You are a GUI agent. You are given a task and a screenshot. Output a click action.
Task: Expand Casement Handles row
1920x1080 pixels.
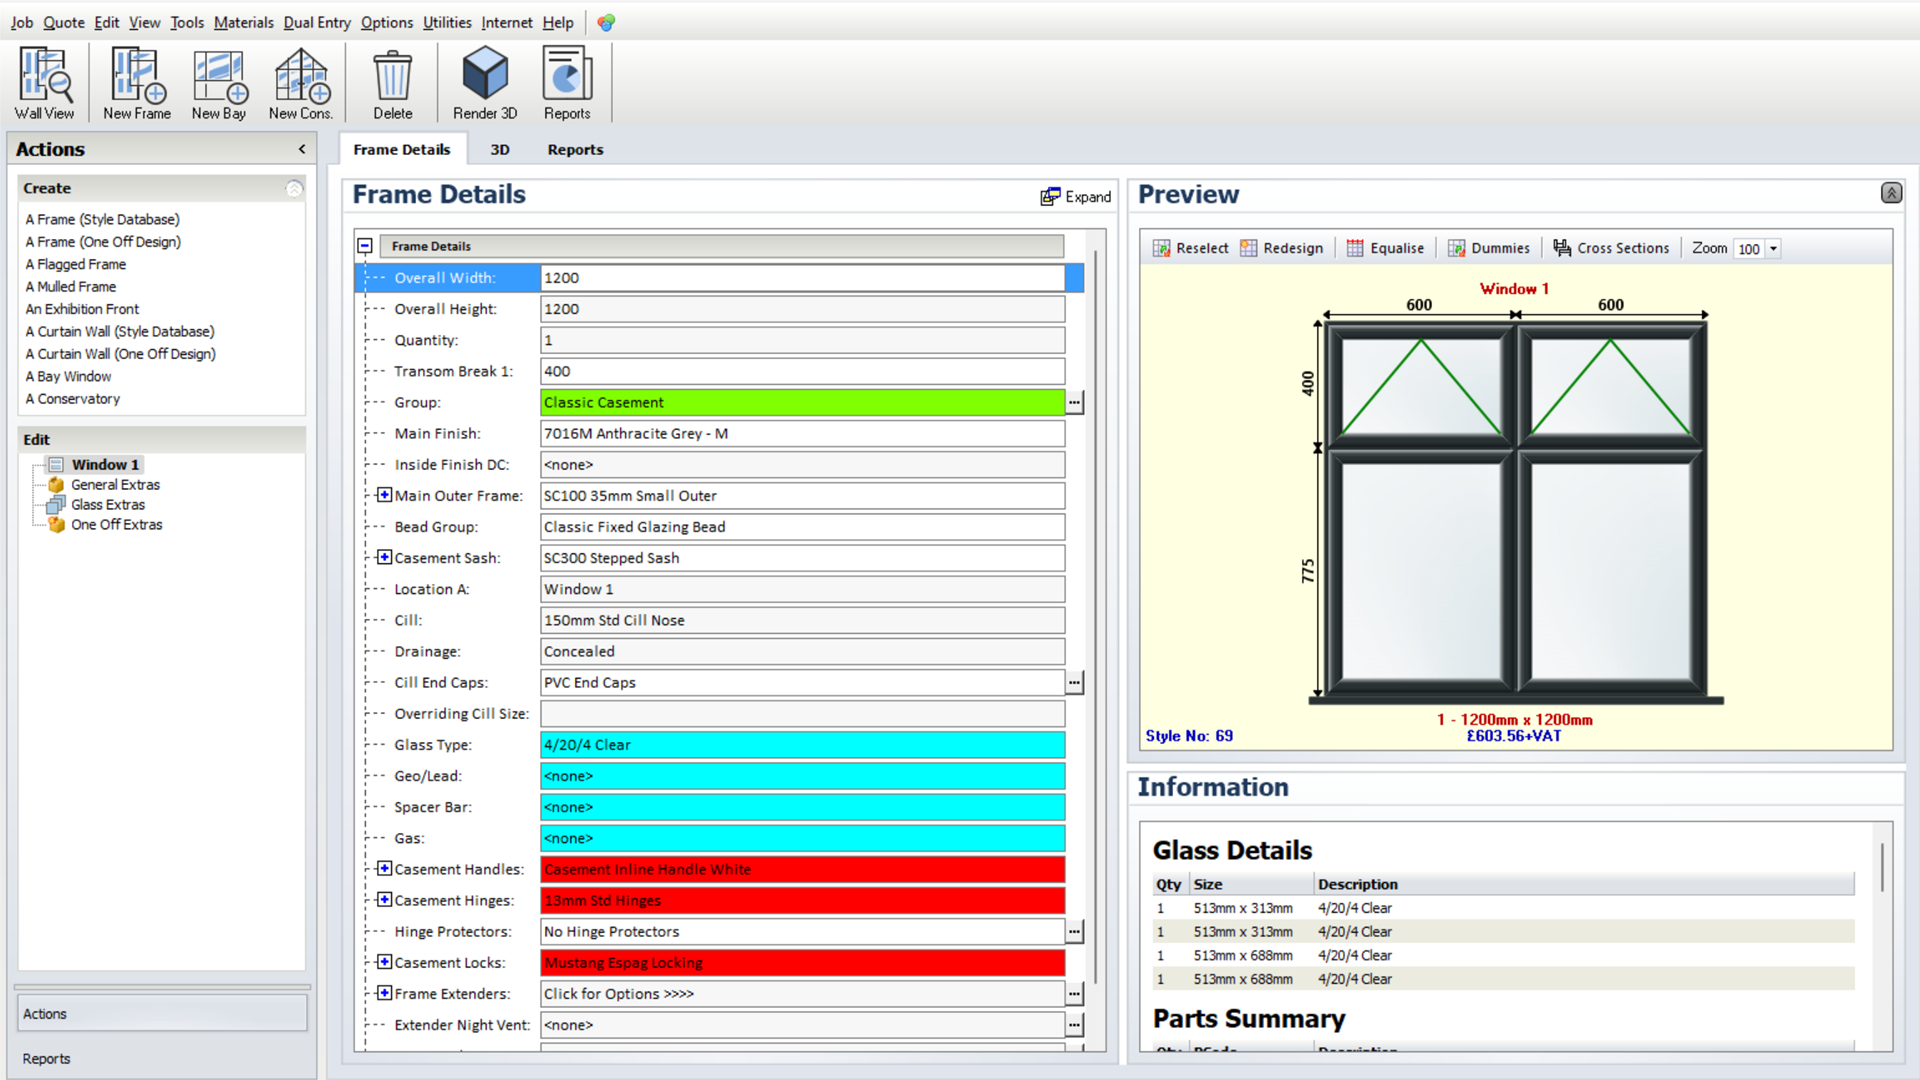coord(384,868)
